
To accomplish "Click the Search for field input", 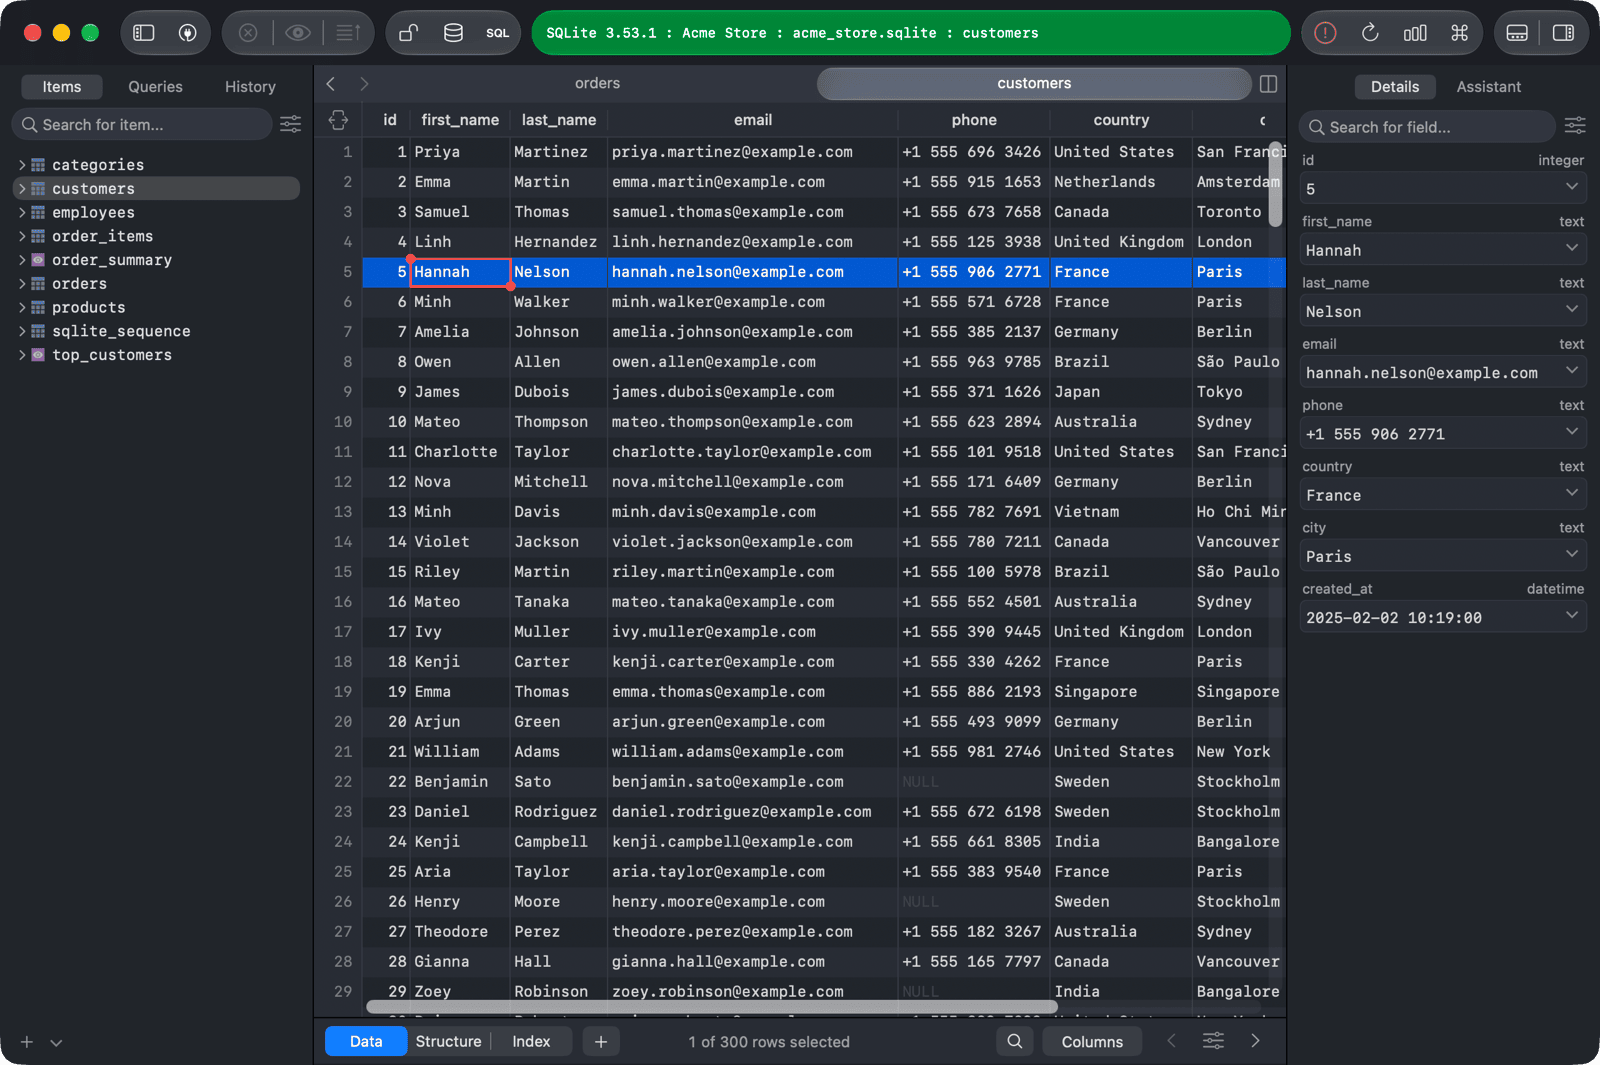I will (x=1427, y=127).
